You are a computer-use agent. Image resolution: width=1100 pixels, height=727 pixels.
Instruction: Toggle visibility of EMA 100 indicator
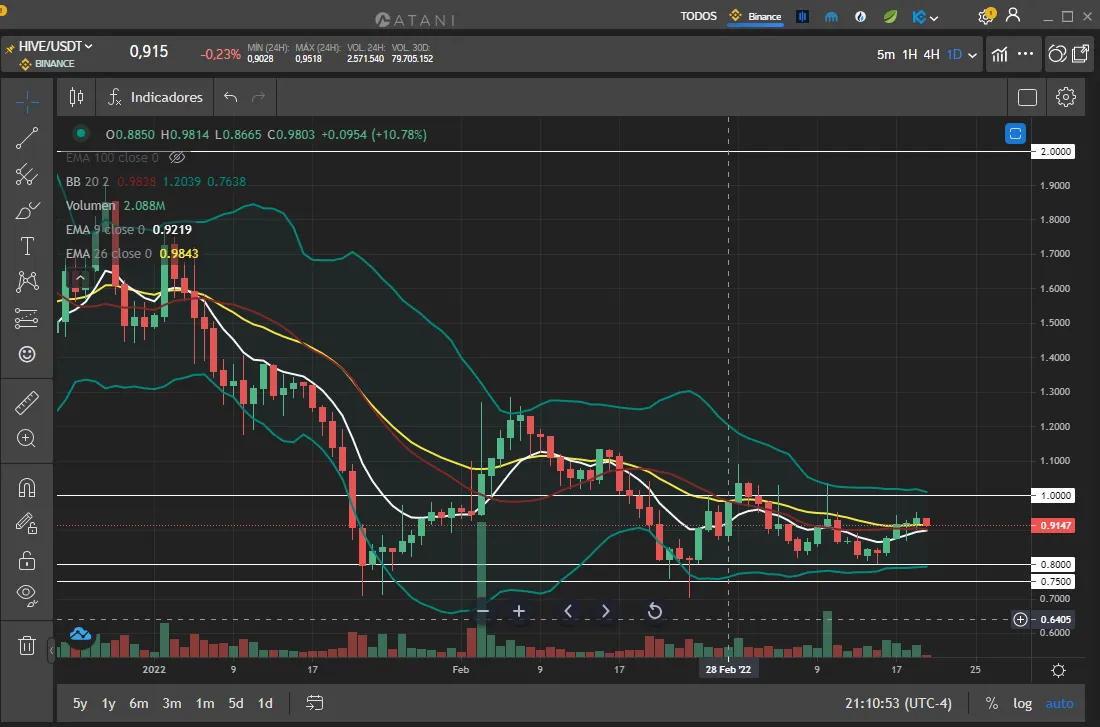177,158
